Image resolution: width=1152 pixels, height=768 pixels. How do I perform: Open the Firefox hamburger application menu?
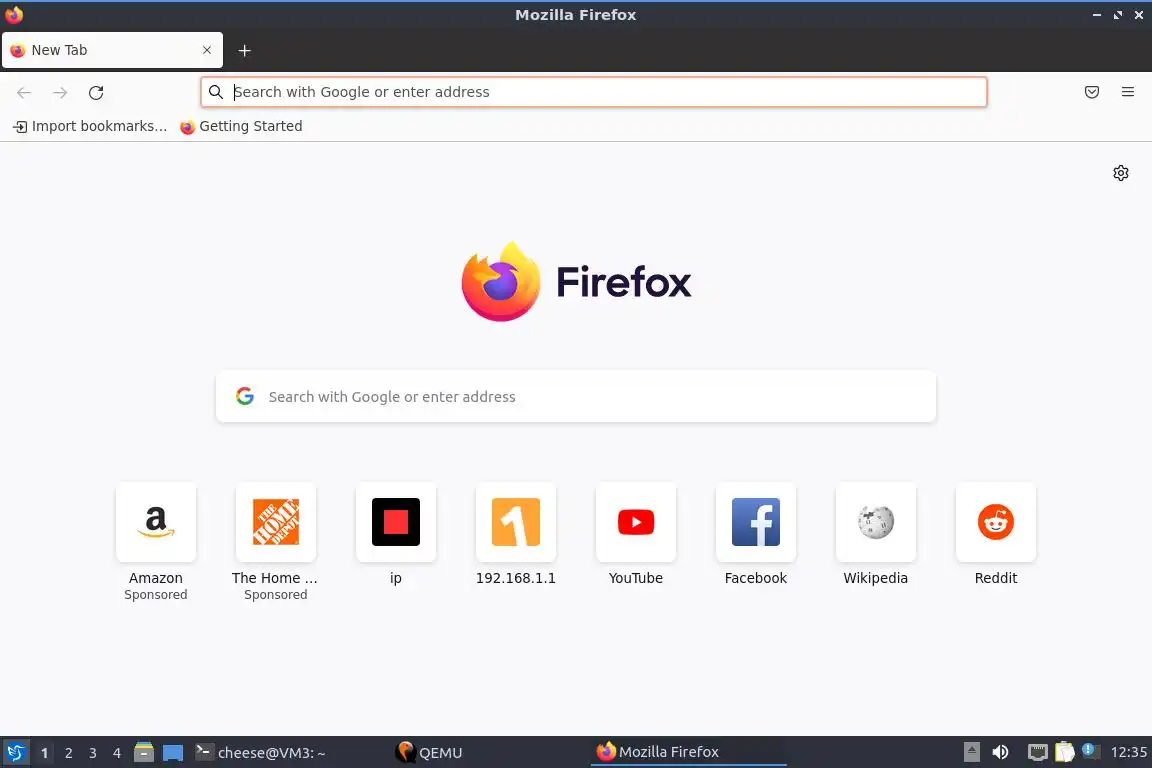(1128, 92)
